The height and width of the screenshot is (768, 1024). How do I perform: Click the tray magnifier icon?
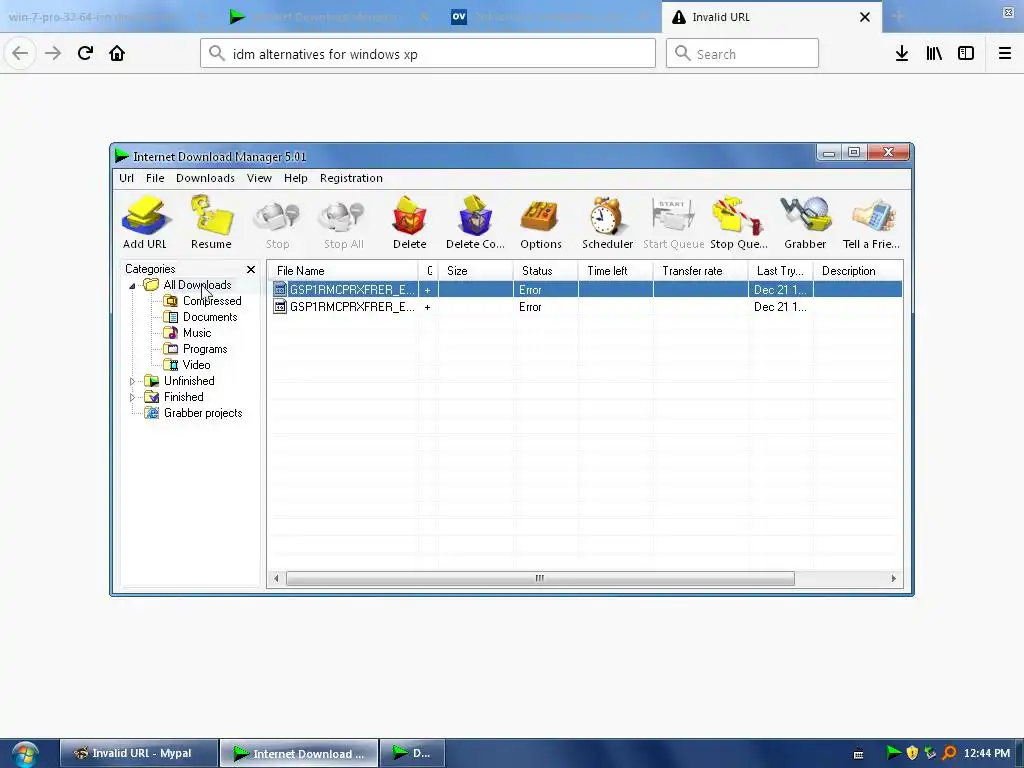pos(950,753)
